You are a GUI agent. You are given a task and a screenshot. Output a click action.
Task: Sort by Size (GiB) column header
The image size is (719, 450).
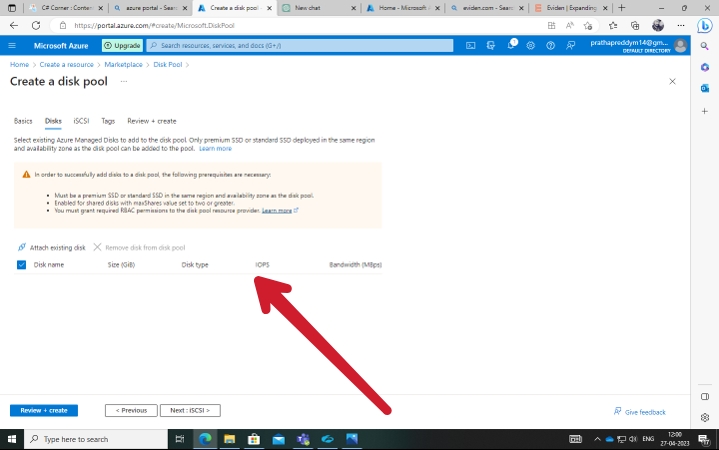click(x=121, y=265)
